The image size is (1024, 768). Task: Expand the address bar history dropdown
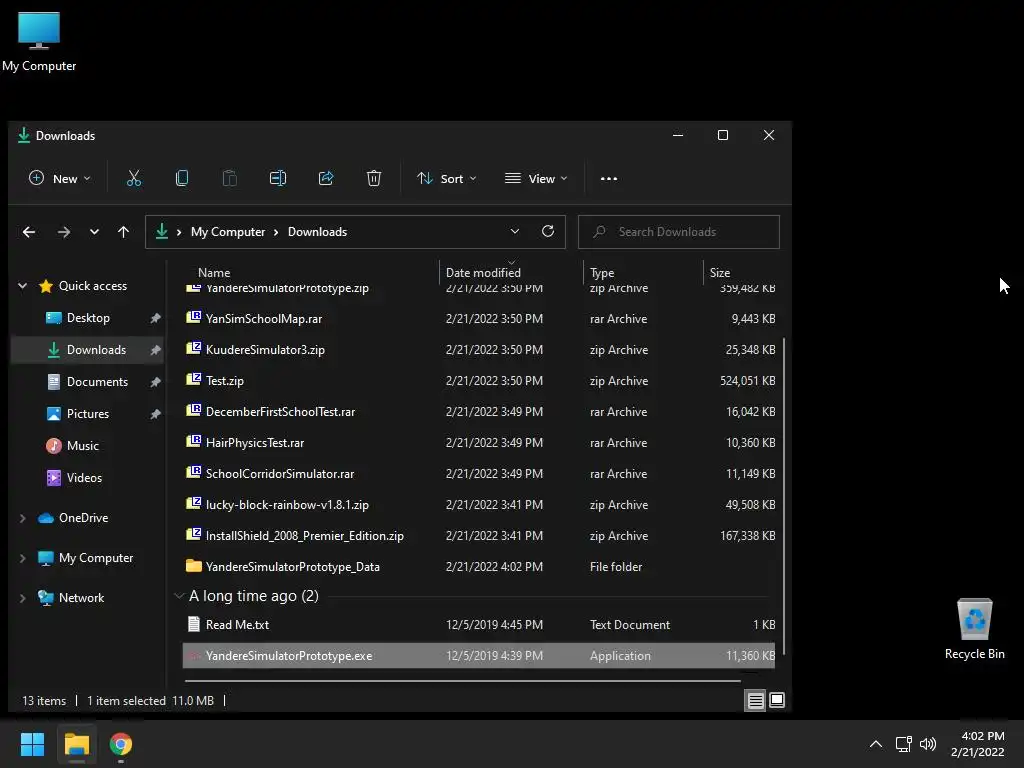click(515, 231)
